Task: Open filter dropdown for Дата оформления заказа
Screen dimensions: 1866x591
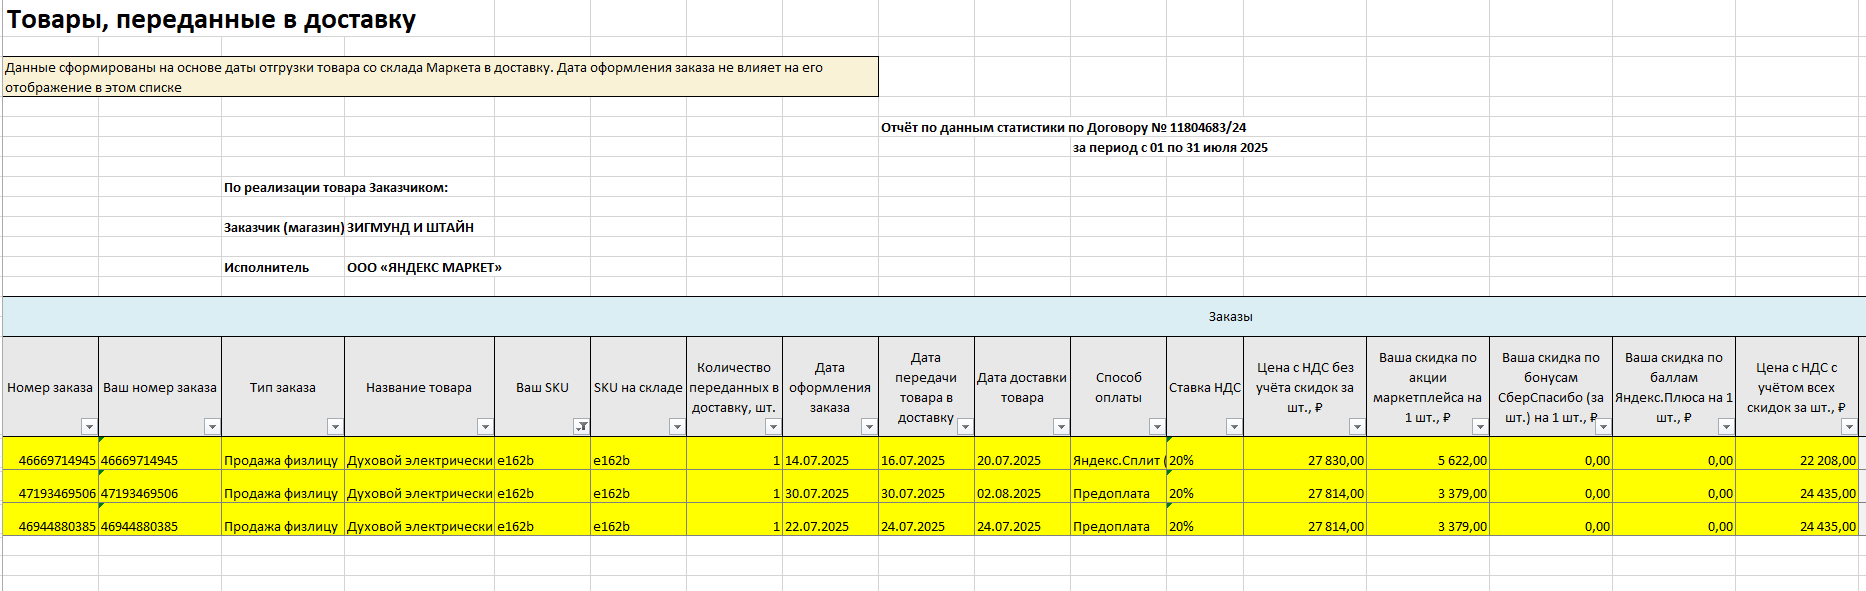Action: pos(868,427)
